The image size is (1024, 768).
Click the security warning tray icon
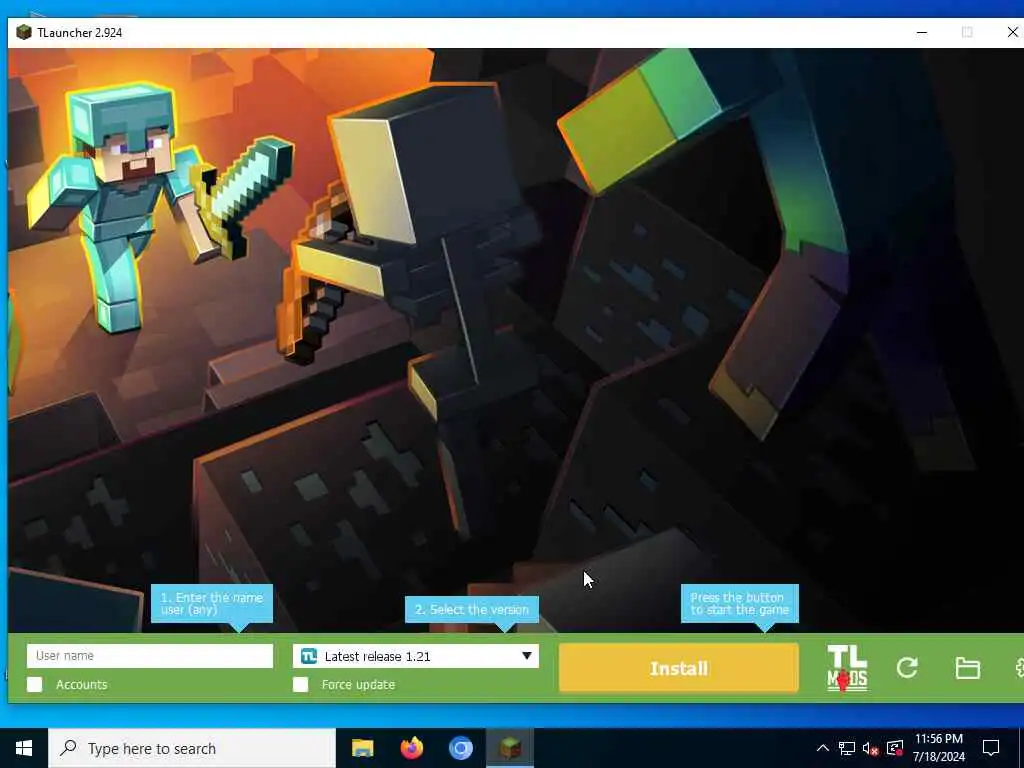click(894, 748)
